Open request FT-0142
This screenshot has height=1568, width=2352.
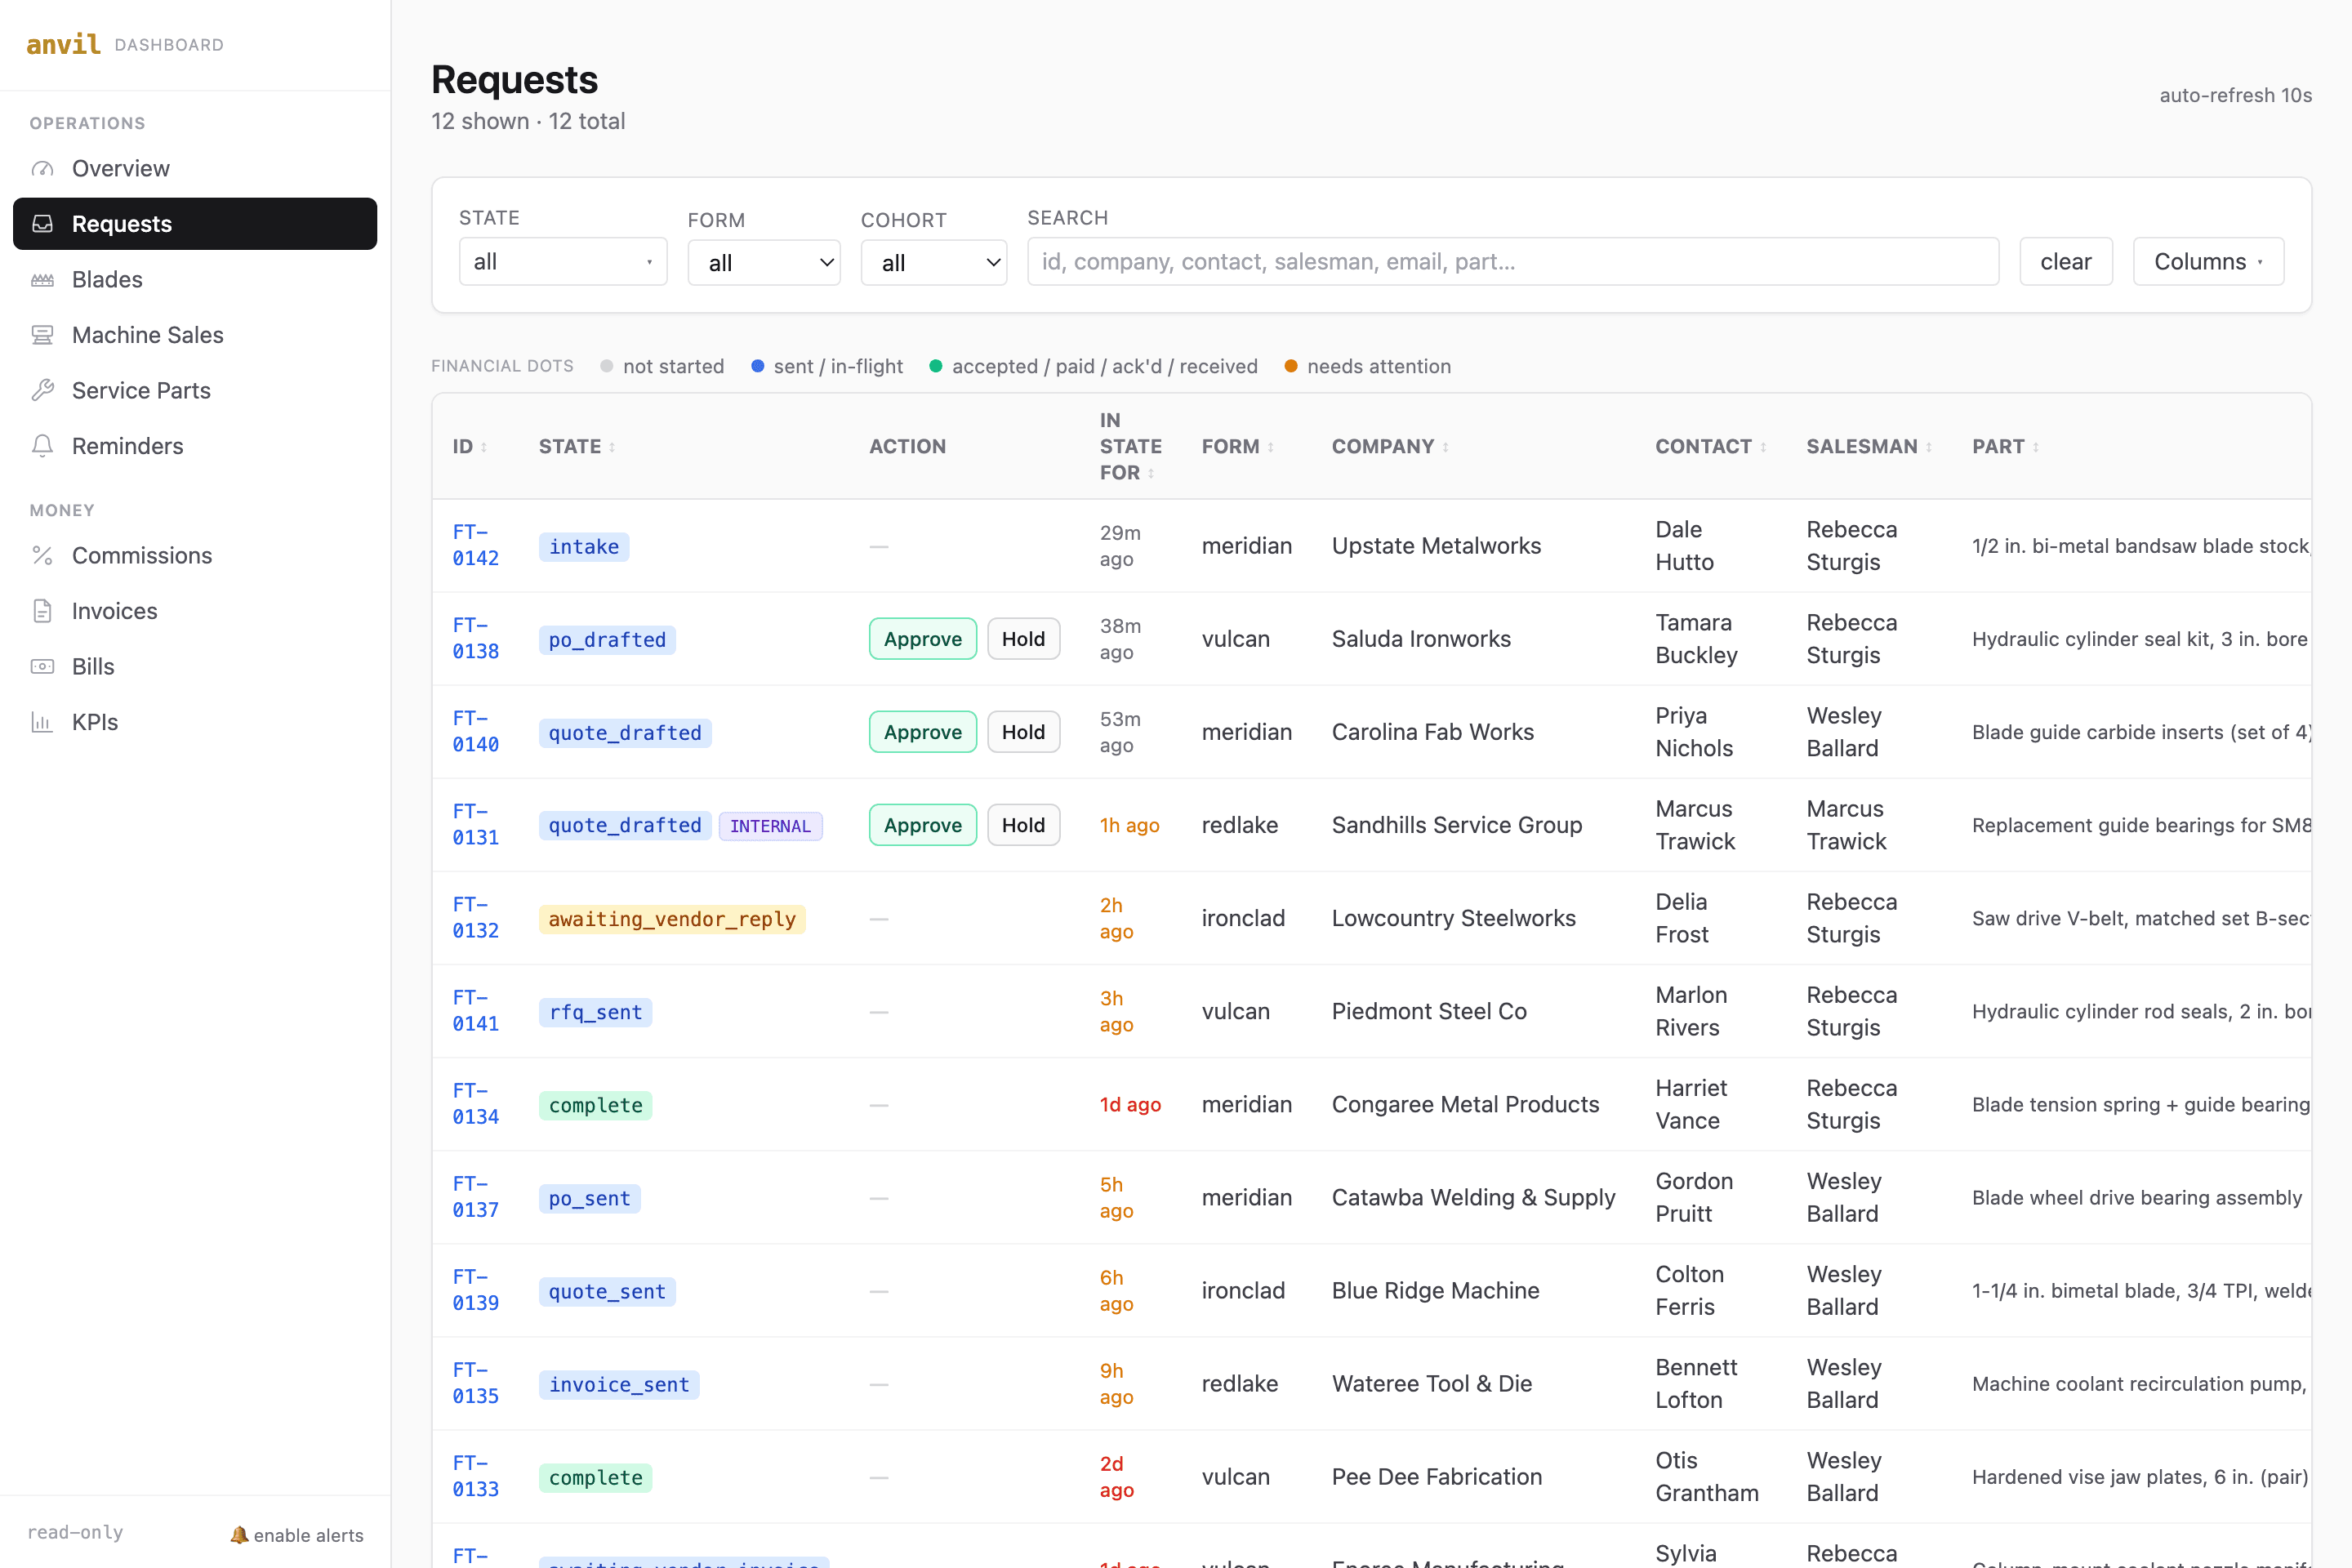tap(476, 545)
